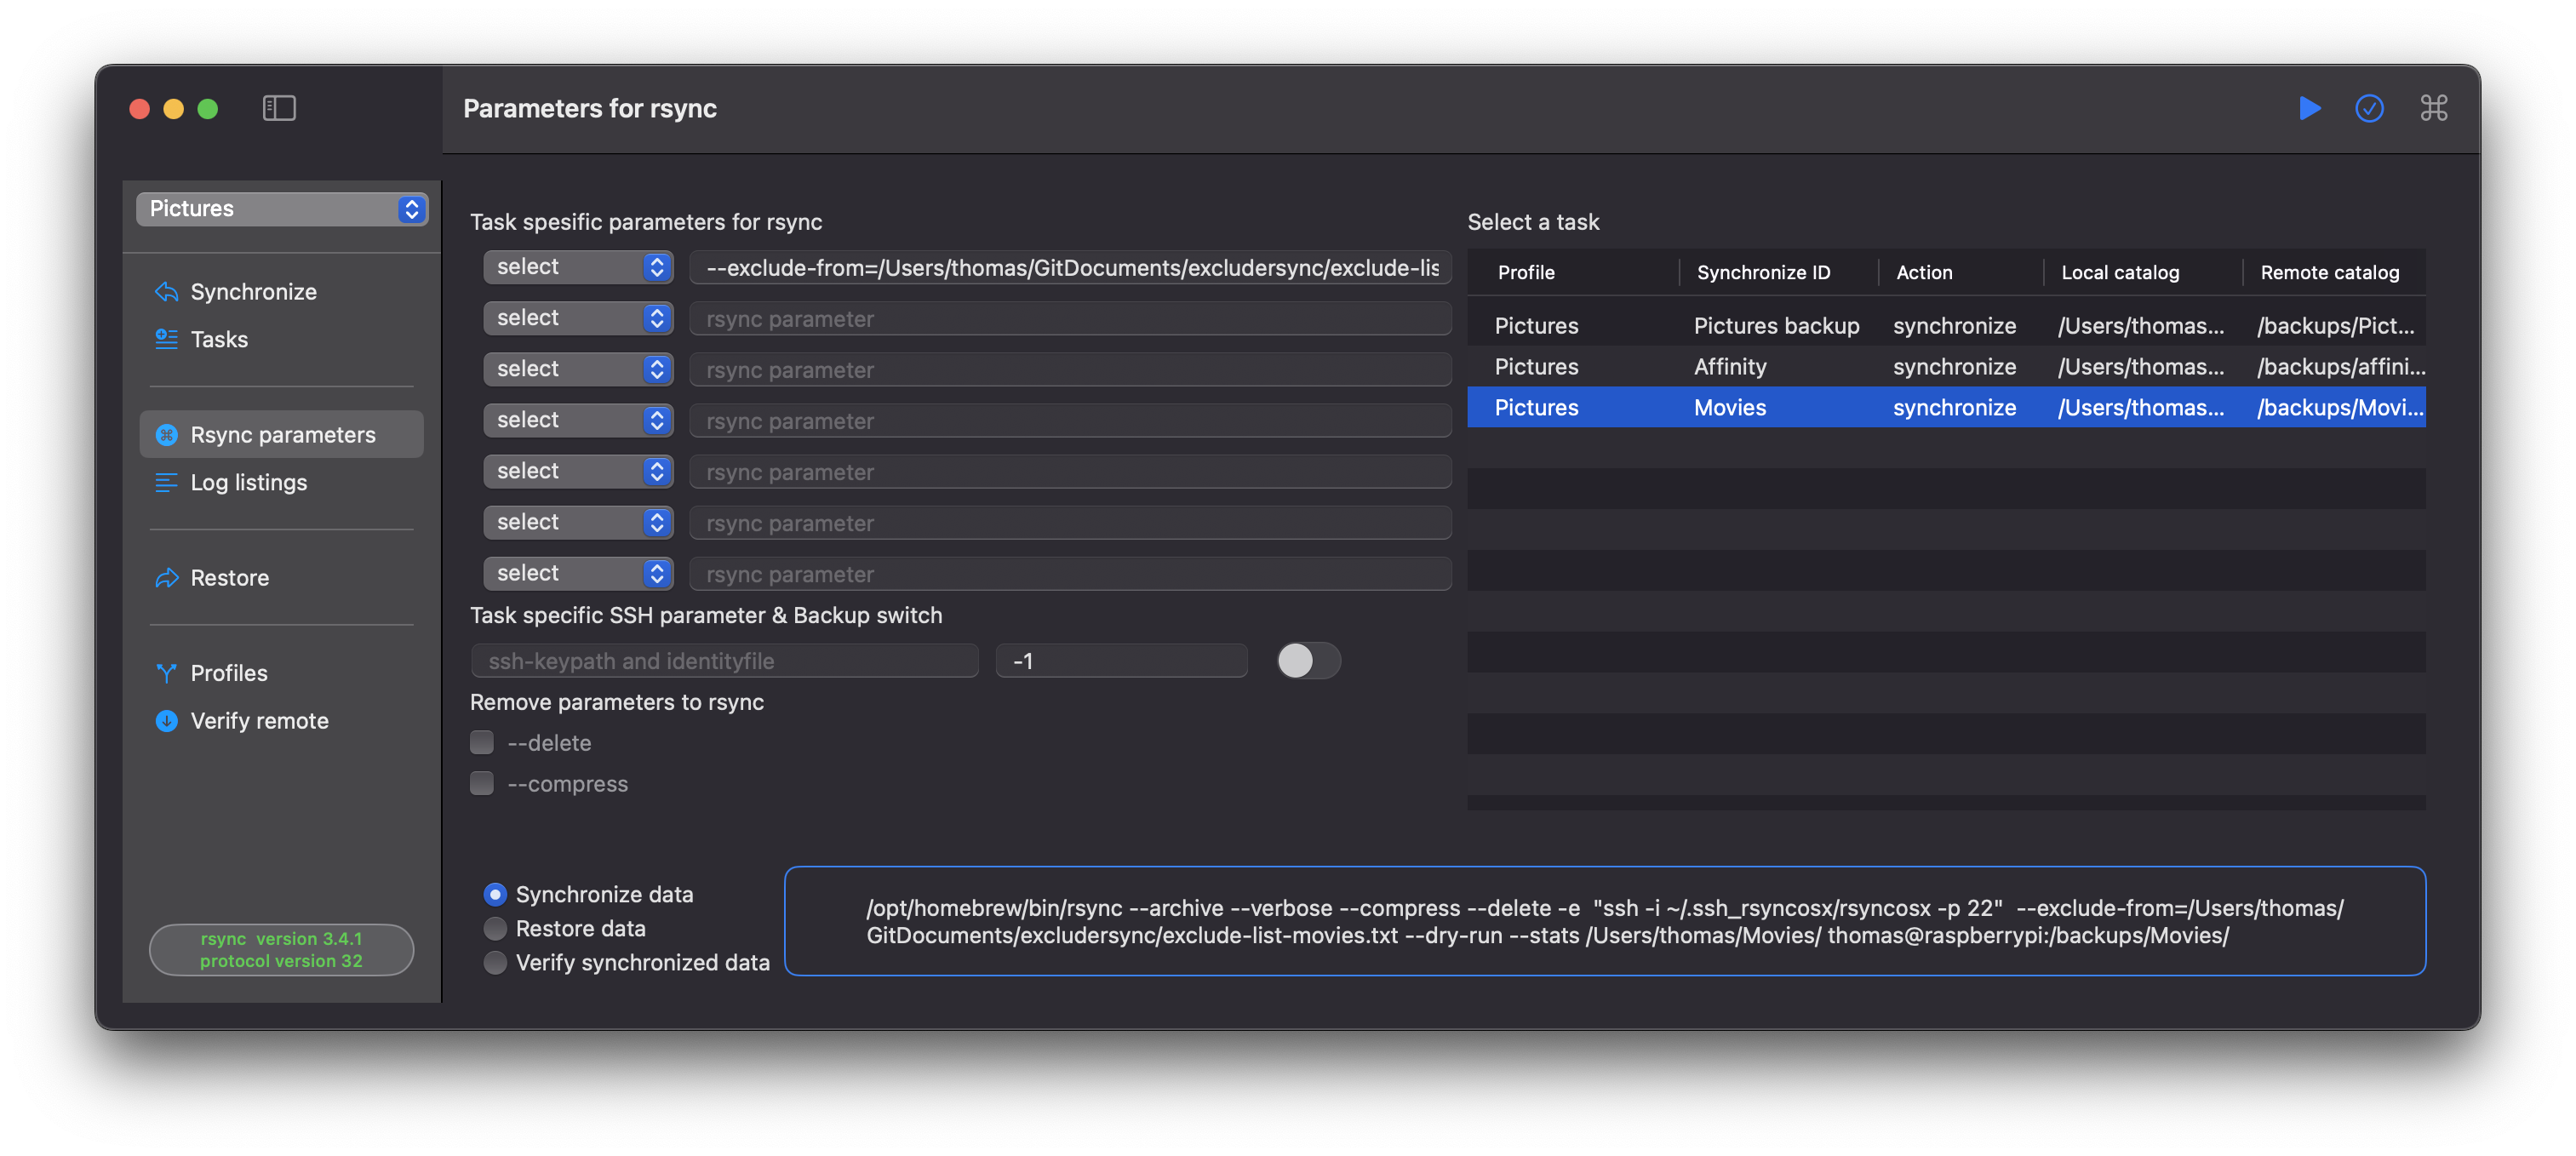Select the Movies task row

tap(1946, 408)
